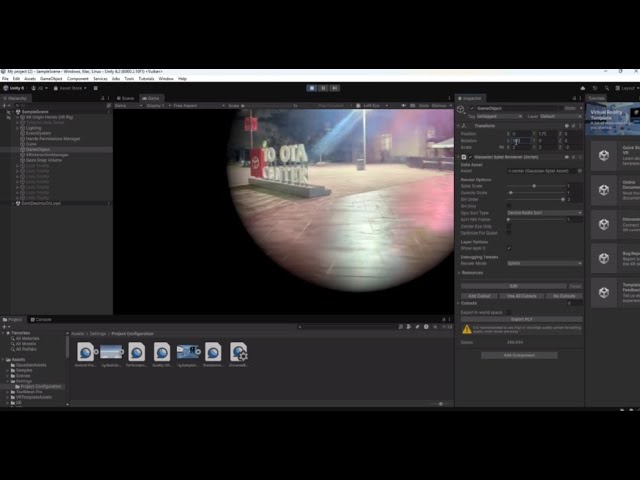Viewport: 640px width, 480px height.
Task: Expand the Lighting object in Hierarchy
Action: point(18,128)
